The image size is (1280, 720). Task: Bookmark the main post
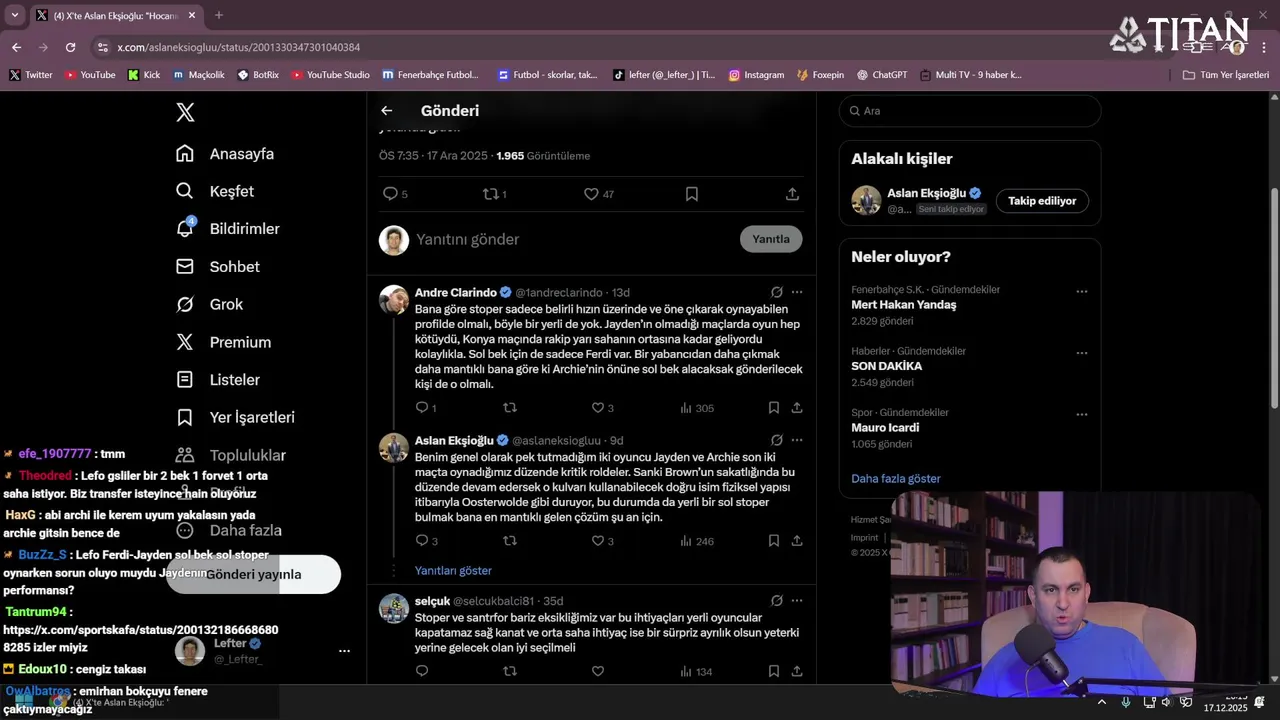pos(692,194)
